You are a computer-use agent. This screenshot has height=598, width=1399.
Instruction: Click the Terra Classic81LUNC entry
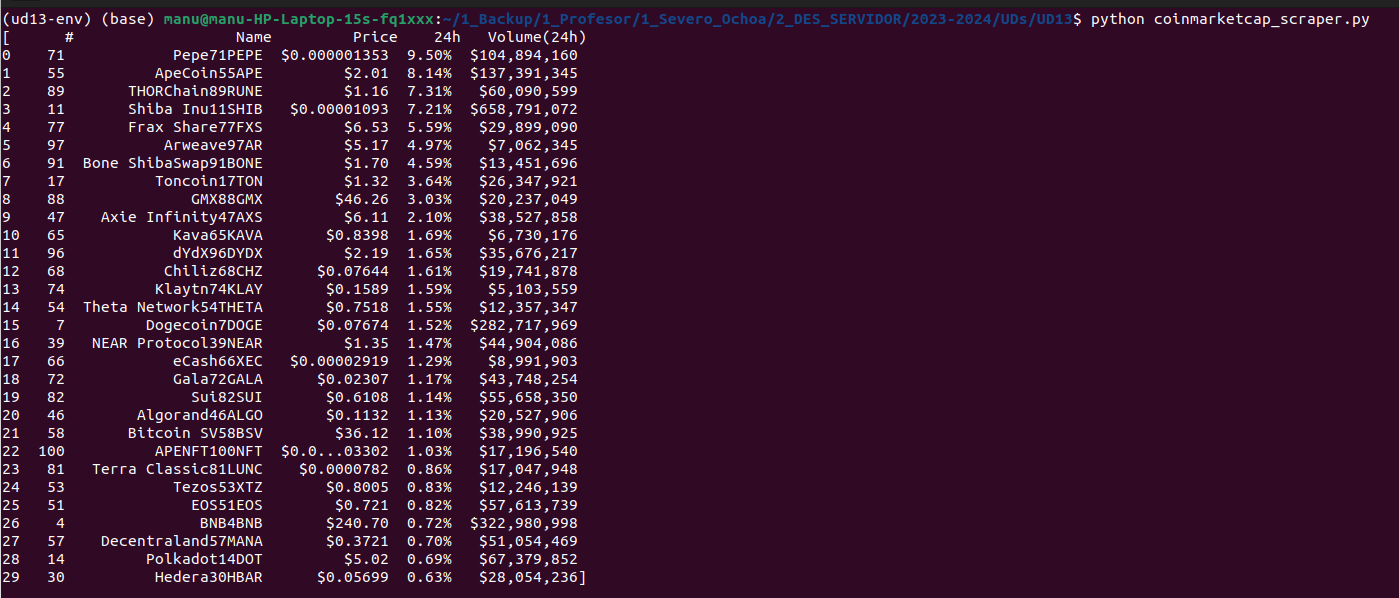(x=177, y=469)
